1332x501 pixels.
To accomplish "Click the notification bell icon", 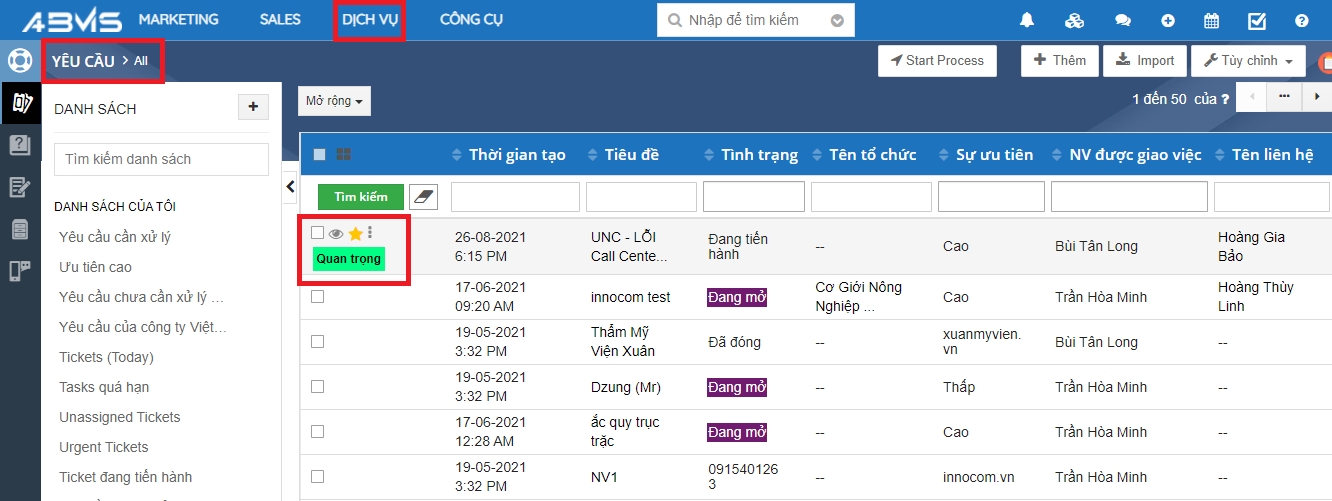I will (1027, 21).
